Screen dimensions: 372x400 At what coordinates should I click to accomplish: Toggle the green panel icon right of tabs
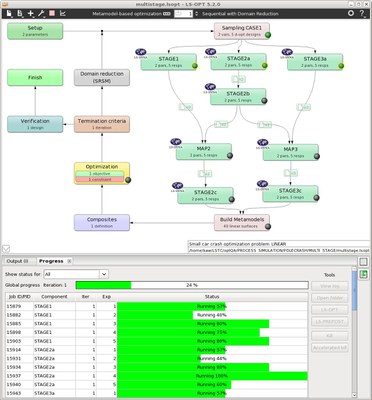[363, 274]
